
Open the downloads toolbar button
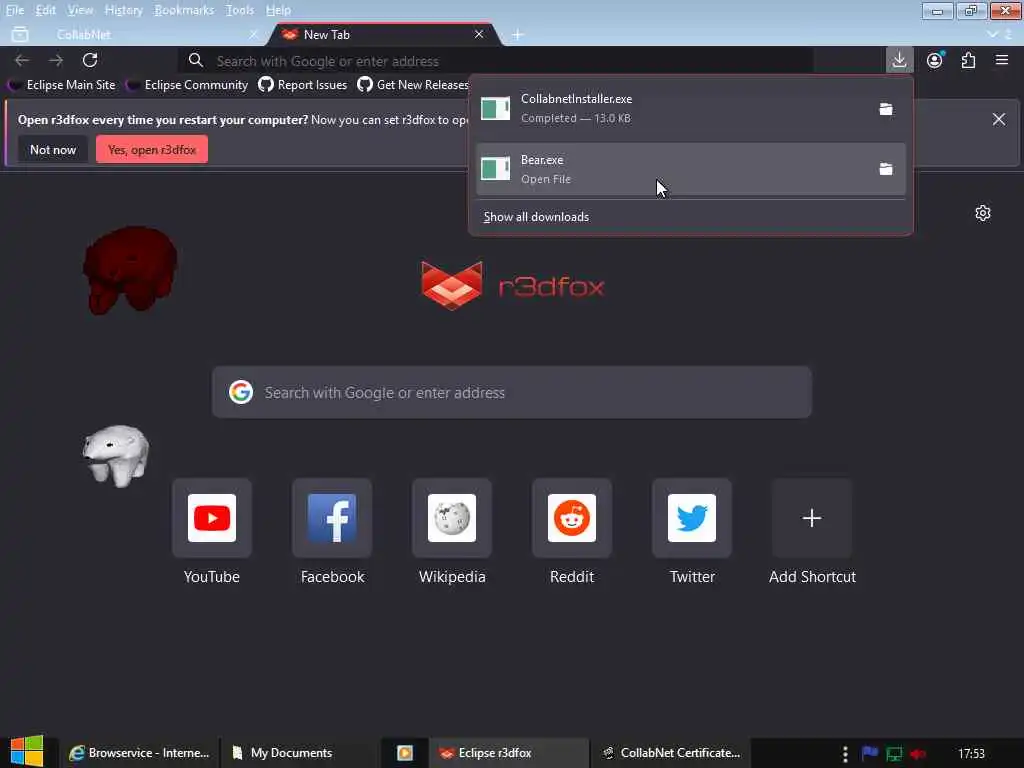899,61
